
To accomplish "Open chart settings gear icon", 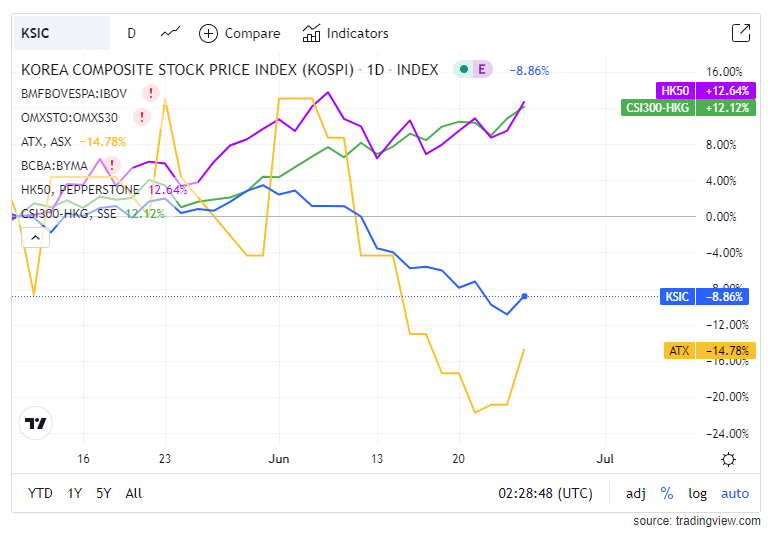I will click(728, 460).
